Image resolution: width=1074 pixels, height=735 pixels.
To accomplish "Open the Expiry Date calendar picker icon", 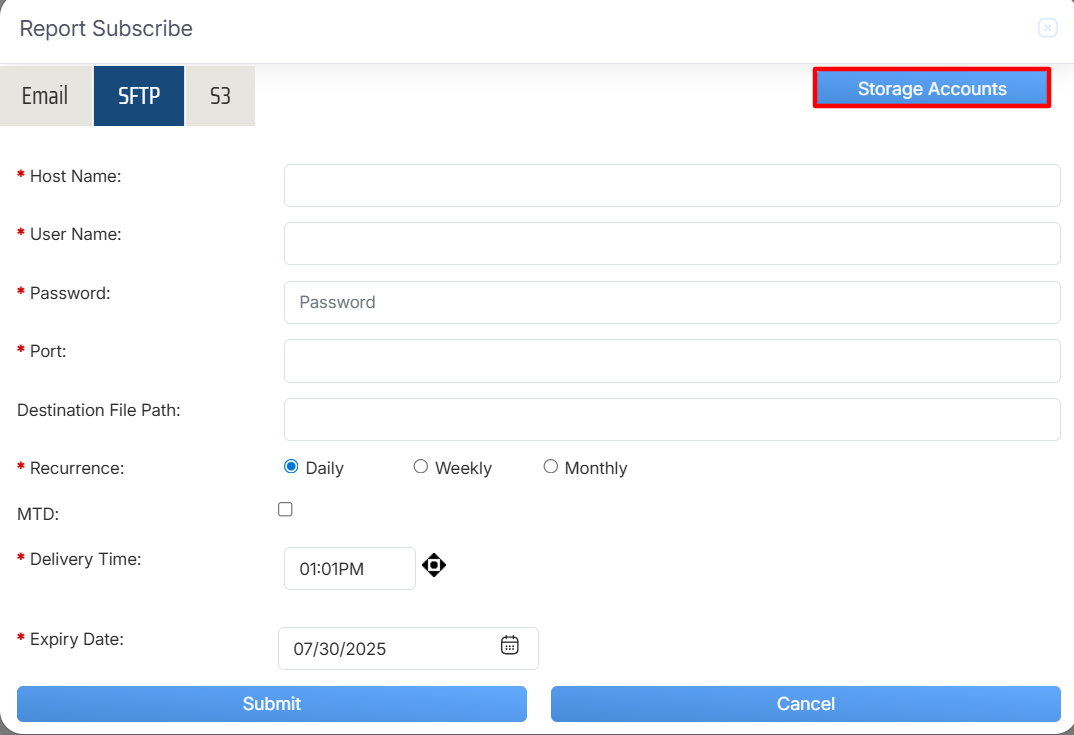I will click(509, 646).
